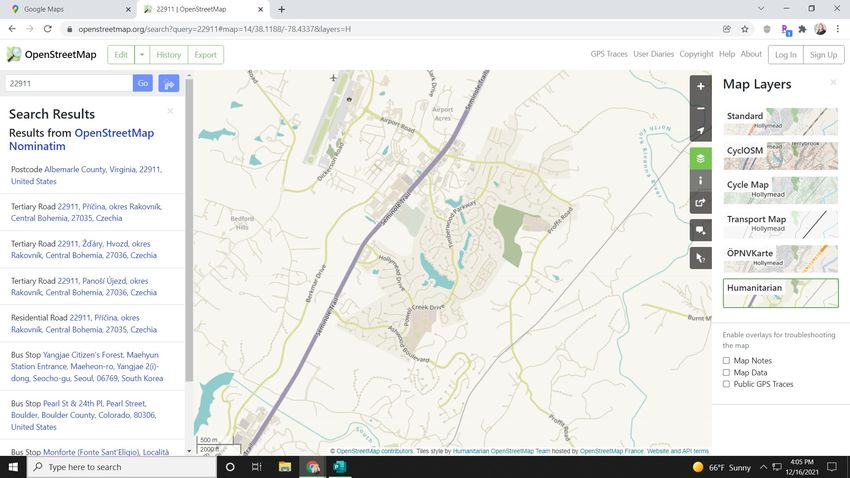This screenshot has height=478, width=850.
Task: Open the map Share icon
Action: [700, 203]
